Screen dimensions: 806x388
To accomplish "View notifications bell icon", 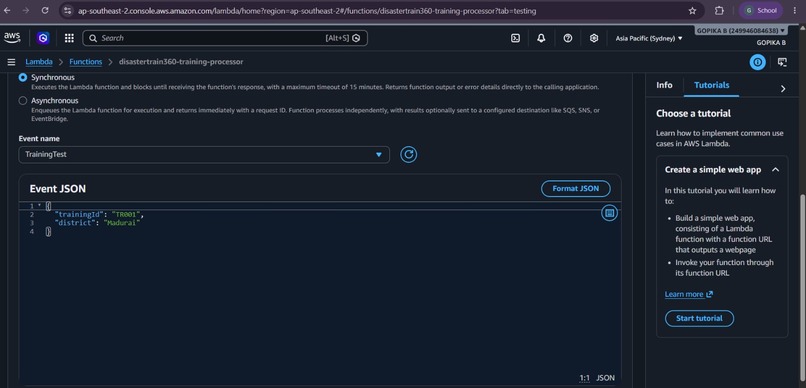I will point(541,38).
